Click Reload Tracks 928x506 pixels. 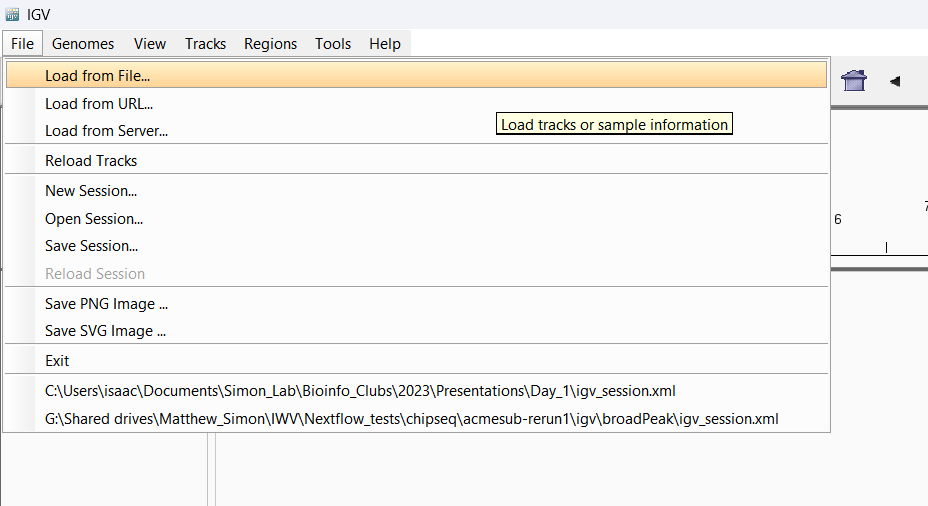[416, 161]
